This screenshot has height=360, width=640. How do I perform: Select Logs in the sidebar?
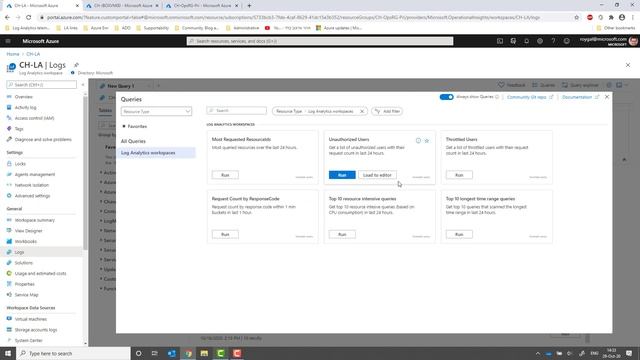19,252
